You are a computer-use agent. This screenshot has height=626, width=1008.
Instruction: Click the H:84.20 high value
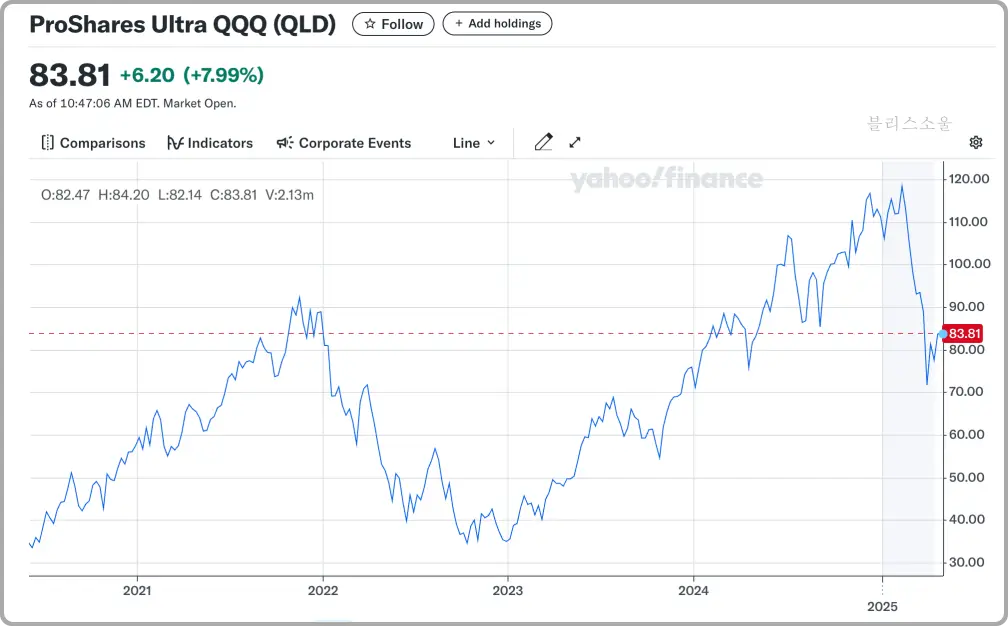point(123,195)
